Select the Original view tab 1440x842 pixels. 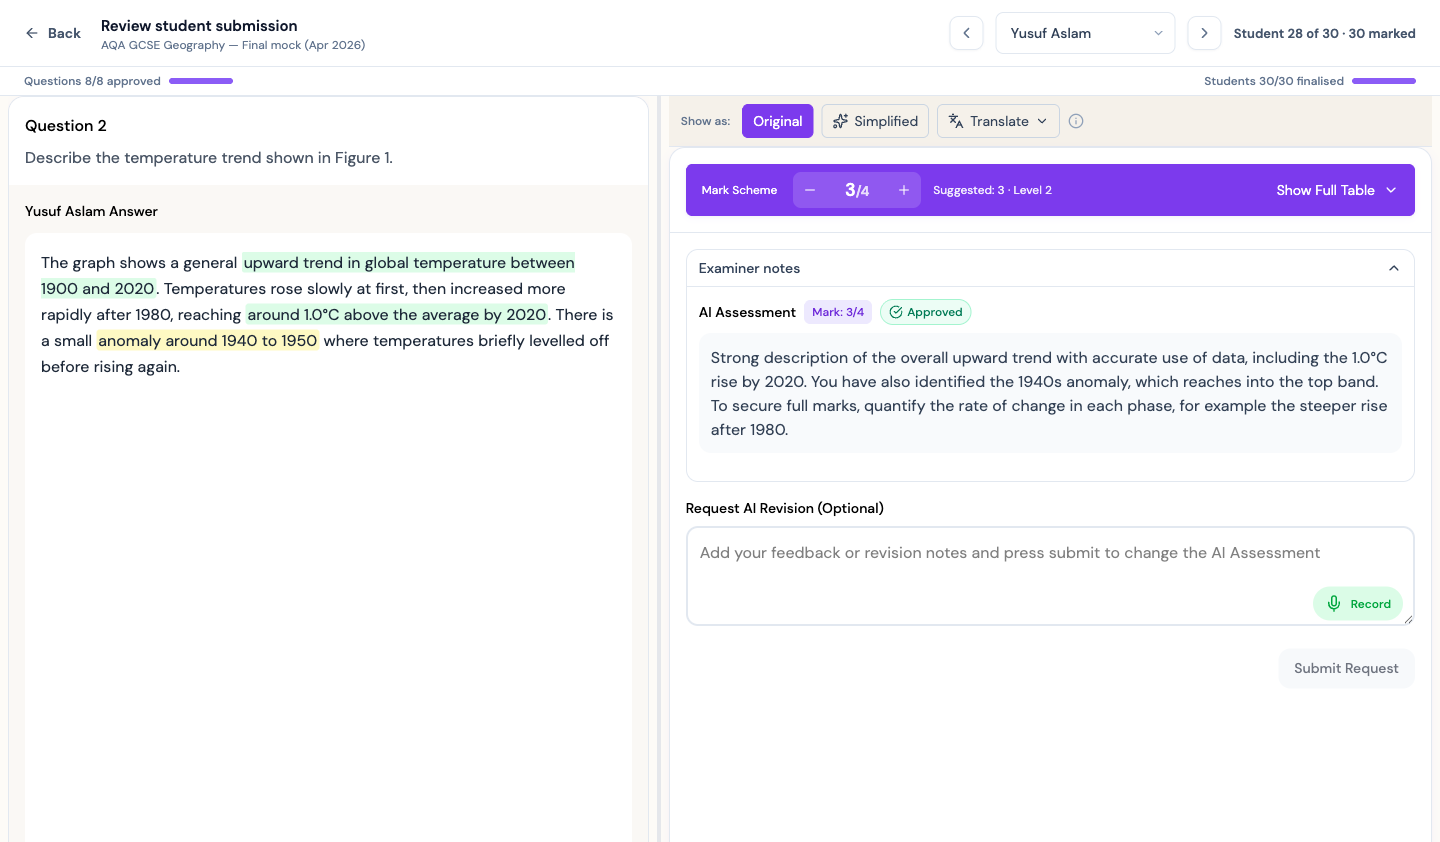777,121
